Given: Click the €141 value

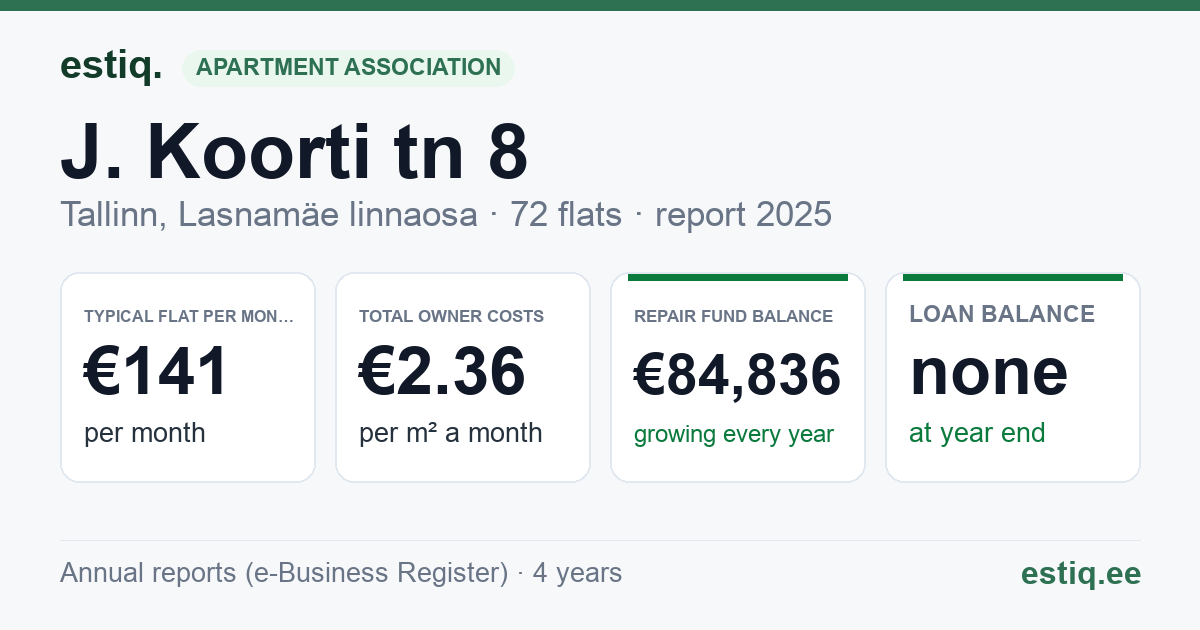Looking at the screenshot, I should pos(157,372).
